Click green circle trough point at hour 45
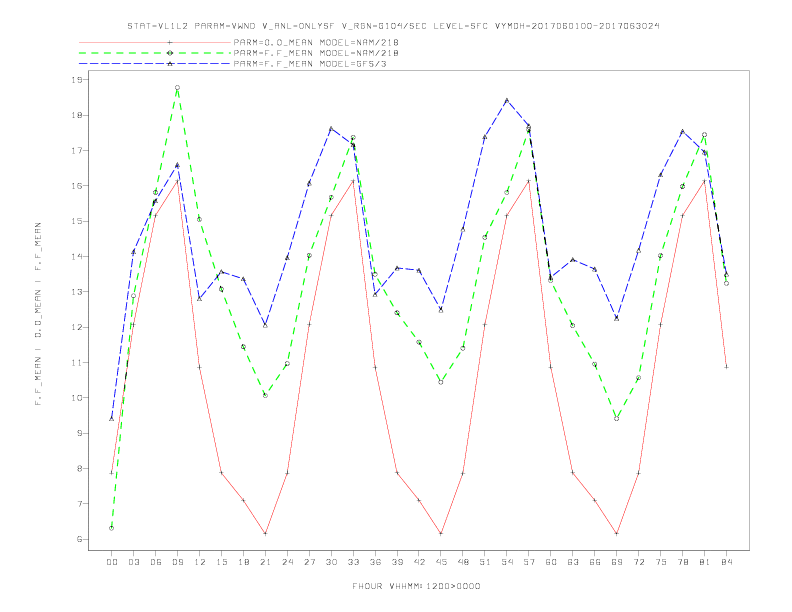 click(441, 382)
